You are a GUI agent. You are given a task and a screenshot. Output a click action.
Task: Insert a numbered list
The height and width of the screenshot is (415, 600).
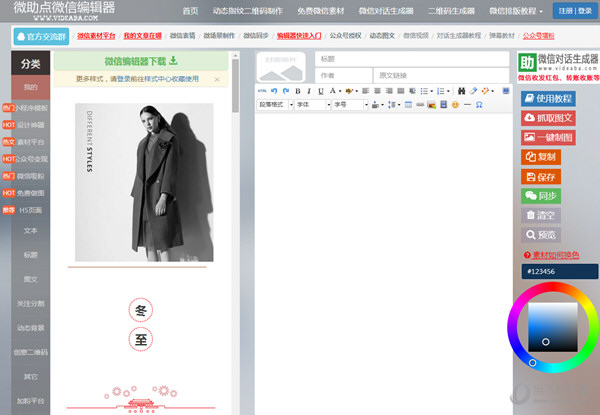[441, 91]
